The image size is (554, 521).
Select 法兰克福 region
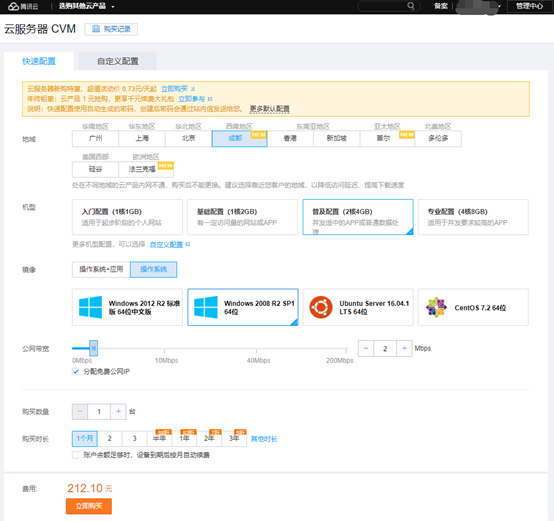[x=146, y=169]
